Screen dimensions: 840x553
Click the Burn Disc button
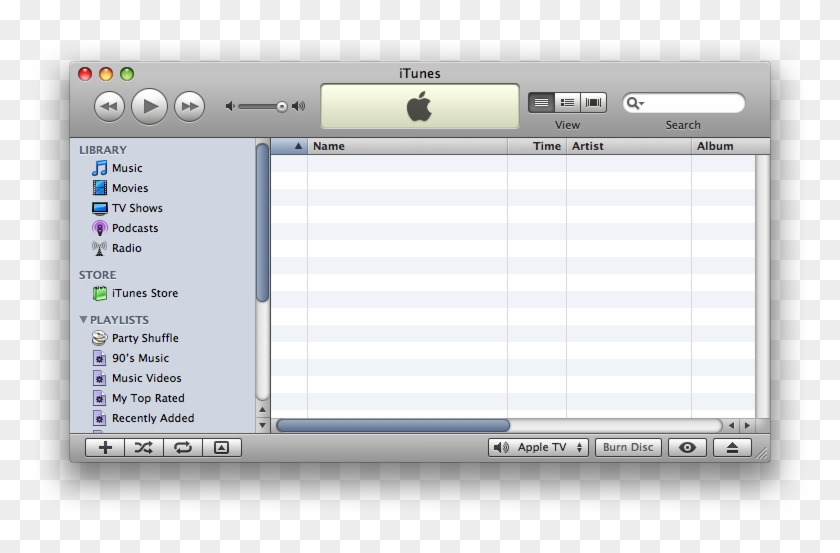[x=628, y=447]
